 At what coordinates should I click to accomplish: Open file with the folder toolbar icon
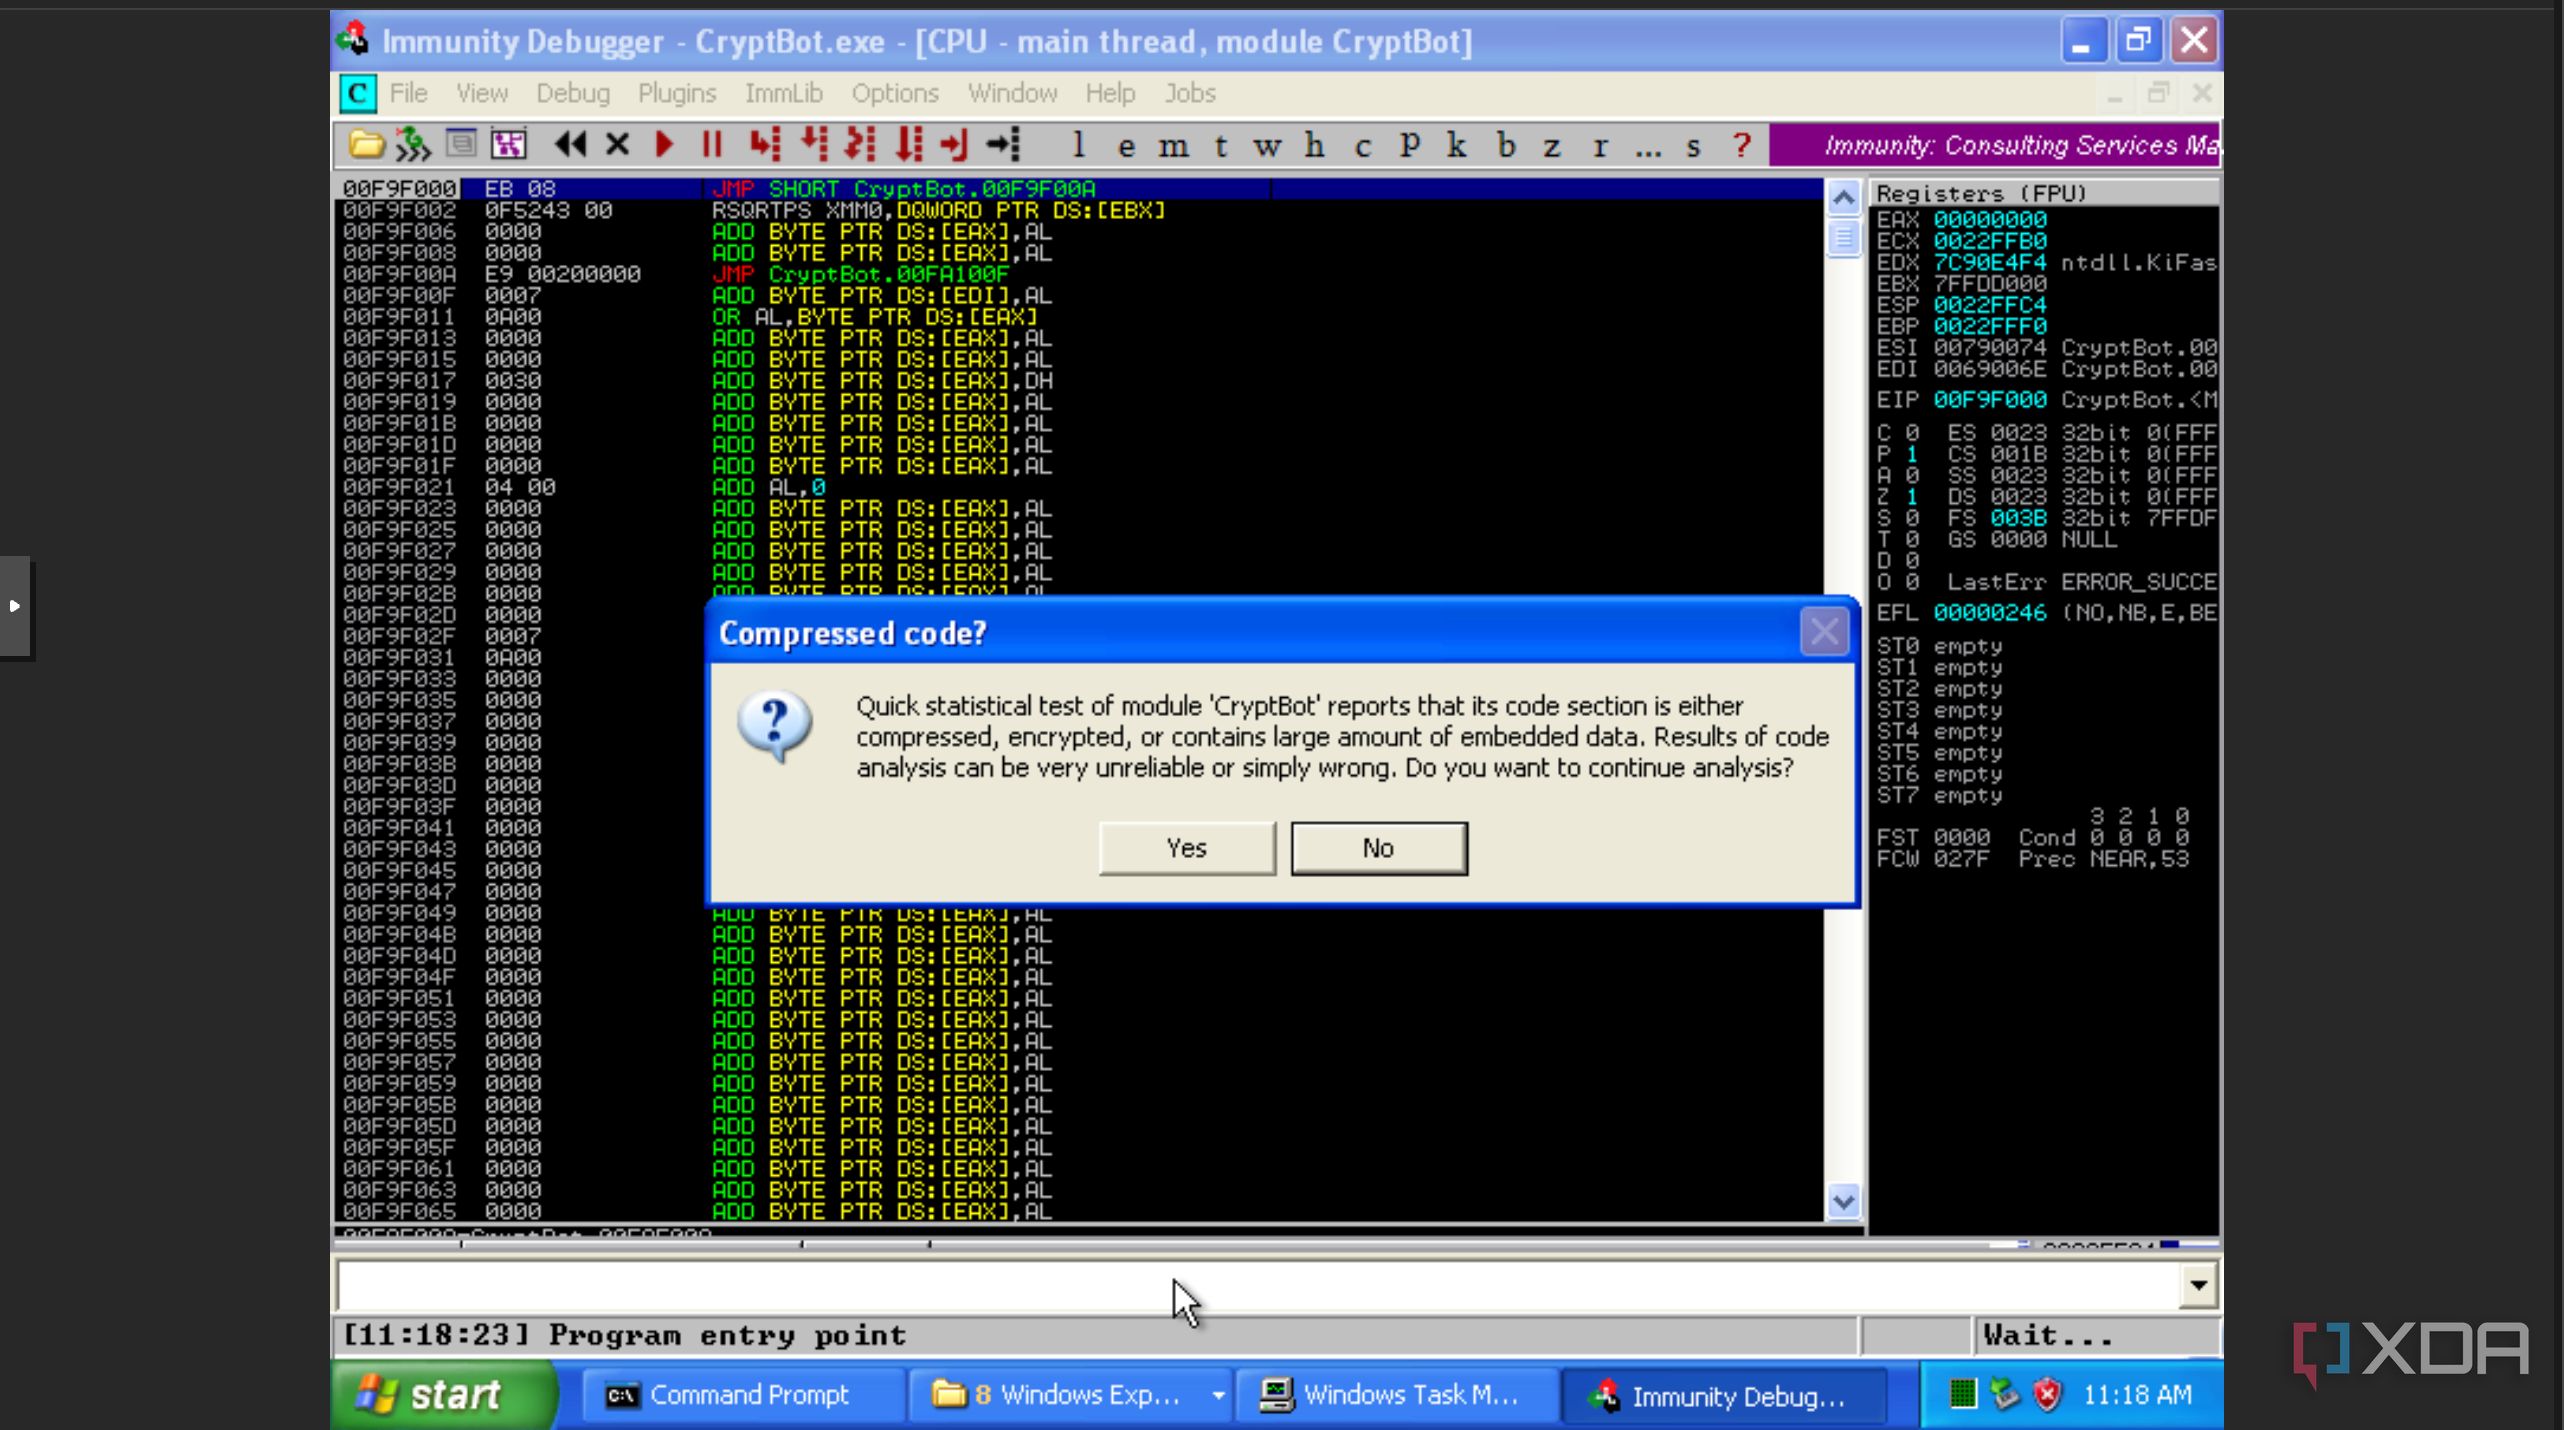click(366, 145)
